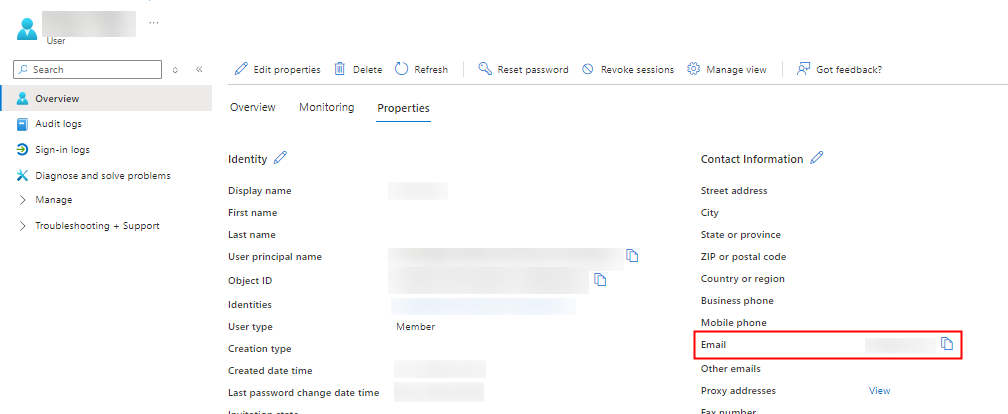Switch to the Monitoring tab

326,107
